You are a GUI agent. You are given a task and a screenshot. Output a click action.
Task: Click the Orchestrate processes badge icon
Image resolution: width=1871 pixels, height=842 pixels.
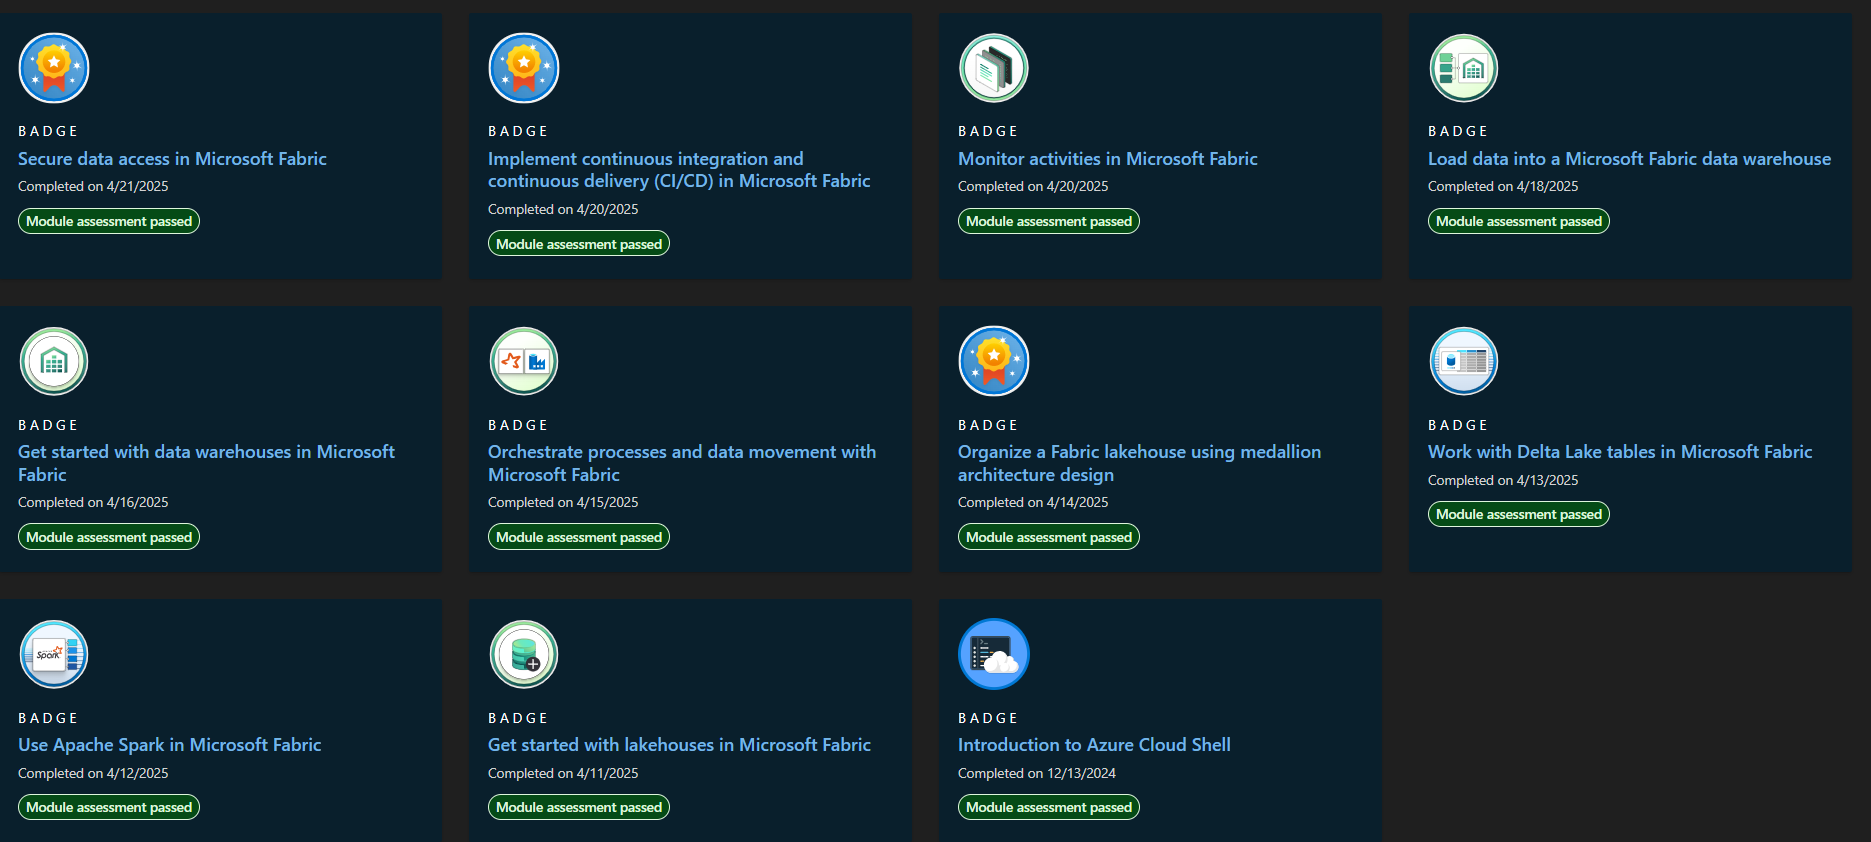524,361
